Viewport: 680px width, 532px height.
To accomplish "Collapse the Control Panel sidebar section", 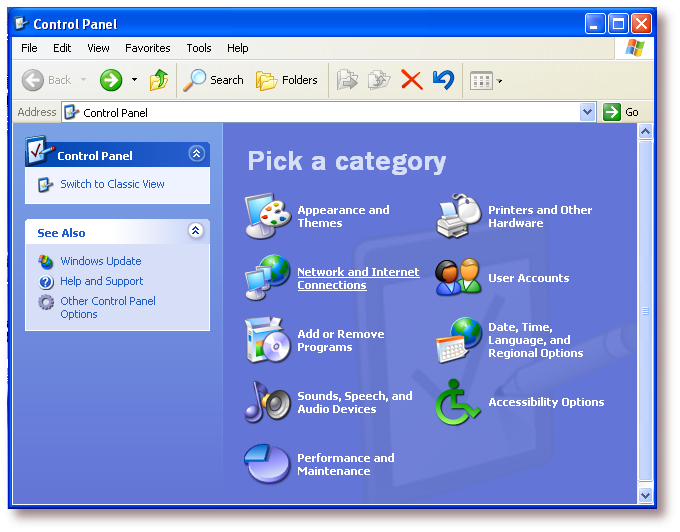I will point(196,154).
